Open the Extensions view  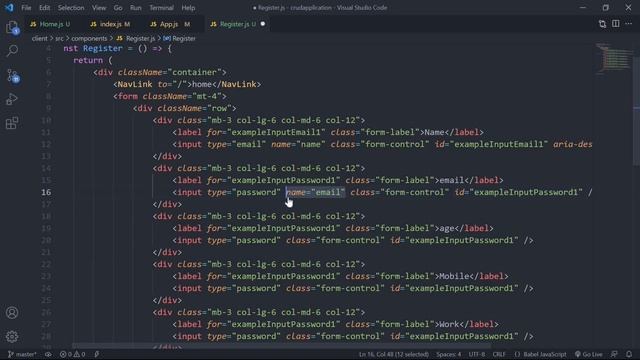[12, 123]
